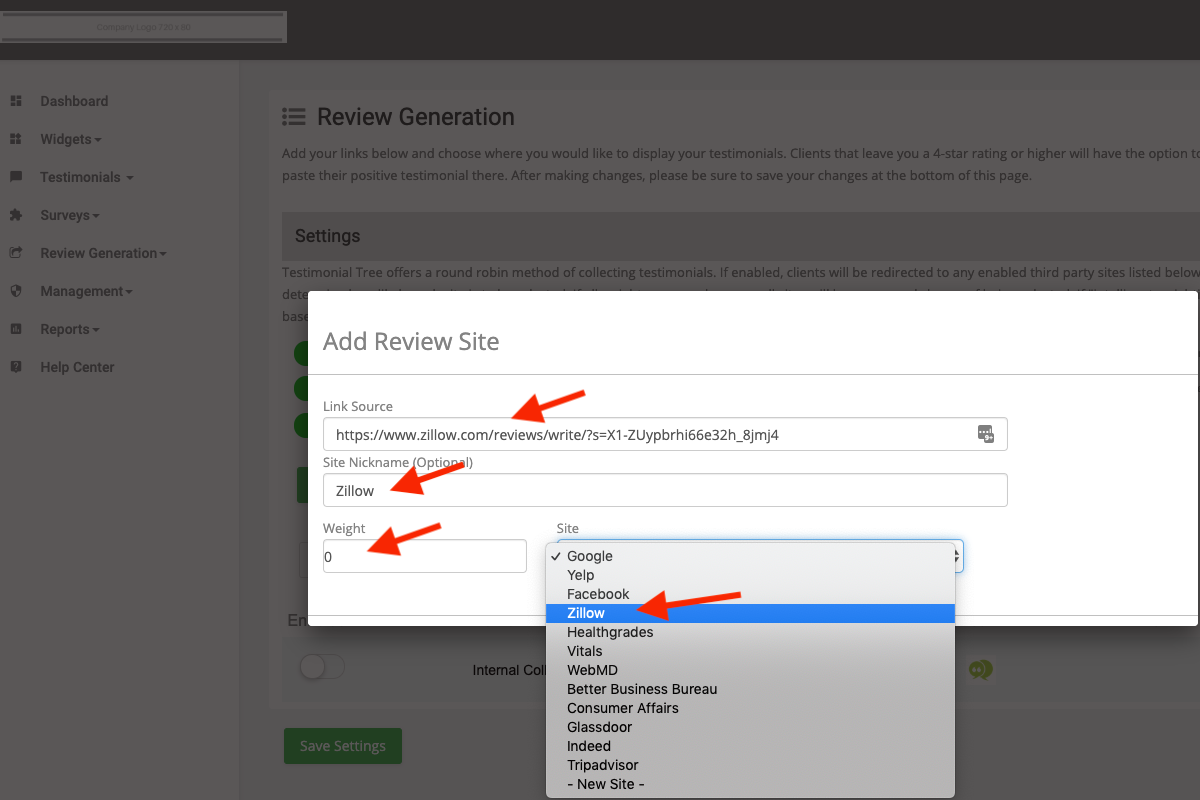Click the Review Generation share icon
Screen dimensions: 1200x800
pyautogui.click(x=16, y=253)
